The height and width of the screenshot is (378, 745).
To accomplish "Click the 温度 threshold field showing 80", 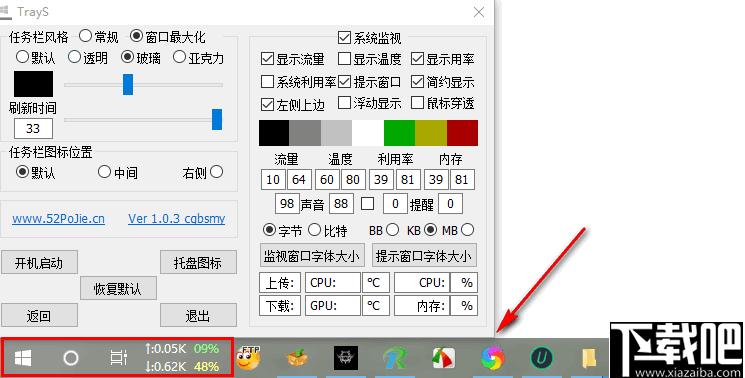I will tap(353, 180).
